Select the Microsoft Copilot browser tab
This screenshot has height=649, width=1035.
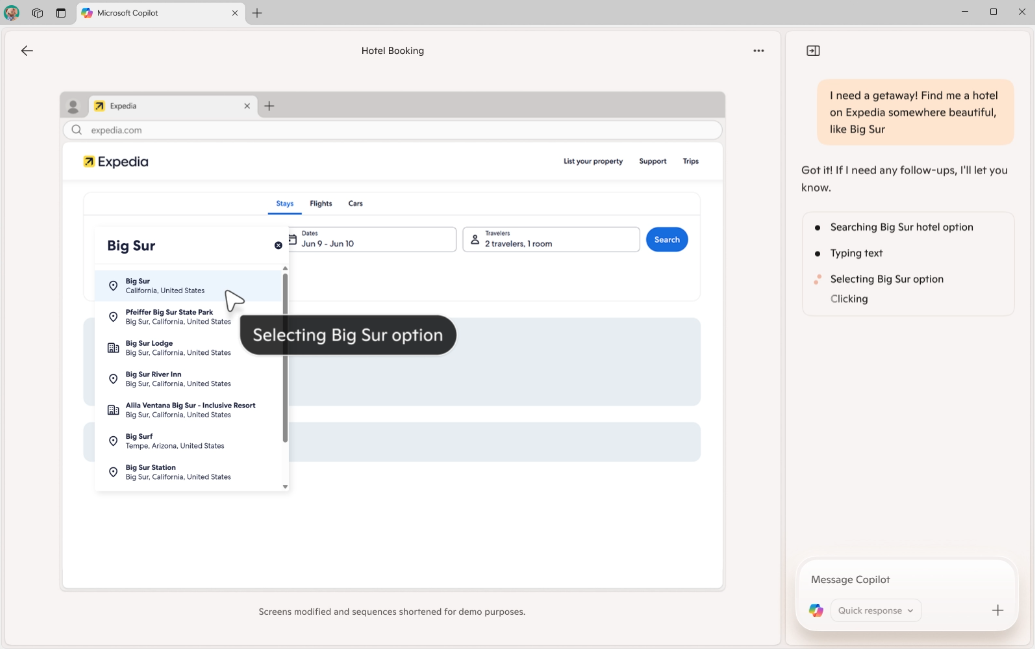coord(160,13)
